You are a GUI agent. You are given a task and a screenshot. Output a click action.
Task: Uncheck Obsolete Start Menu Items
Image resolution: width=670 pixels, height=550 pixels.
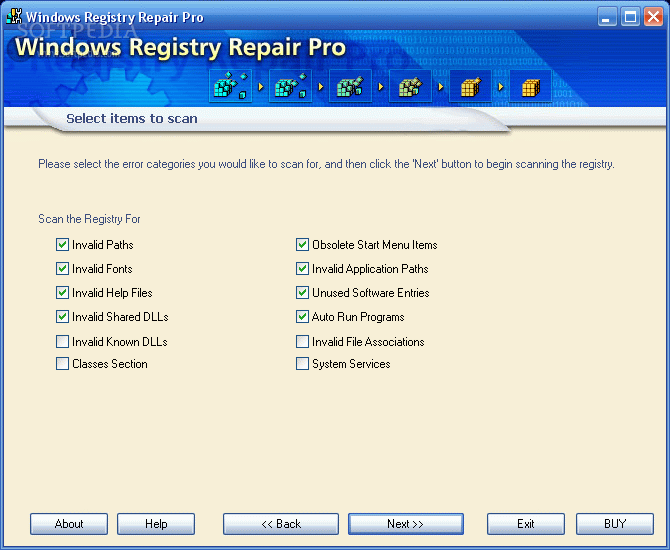tap(302, 244)
